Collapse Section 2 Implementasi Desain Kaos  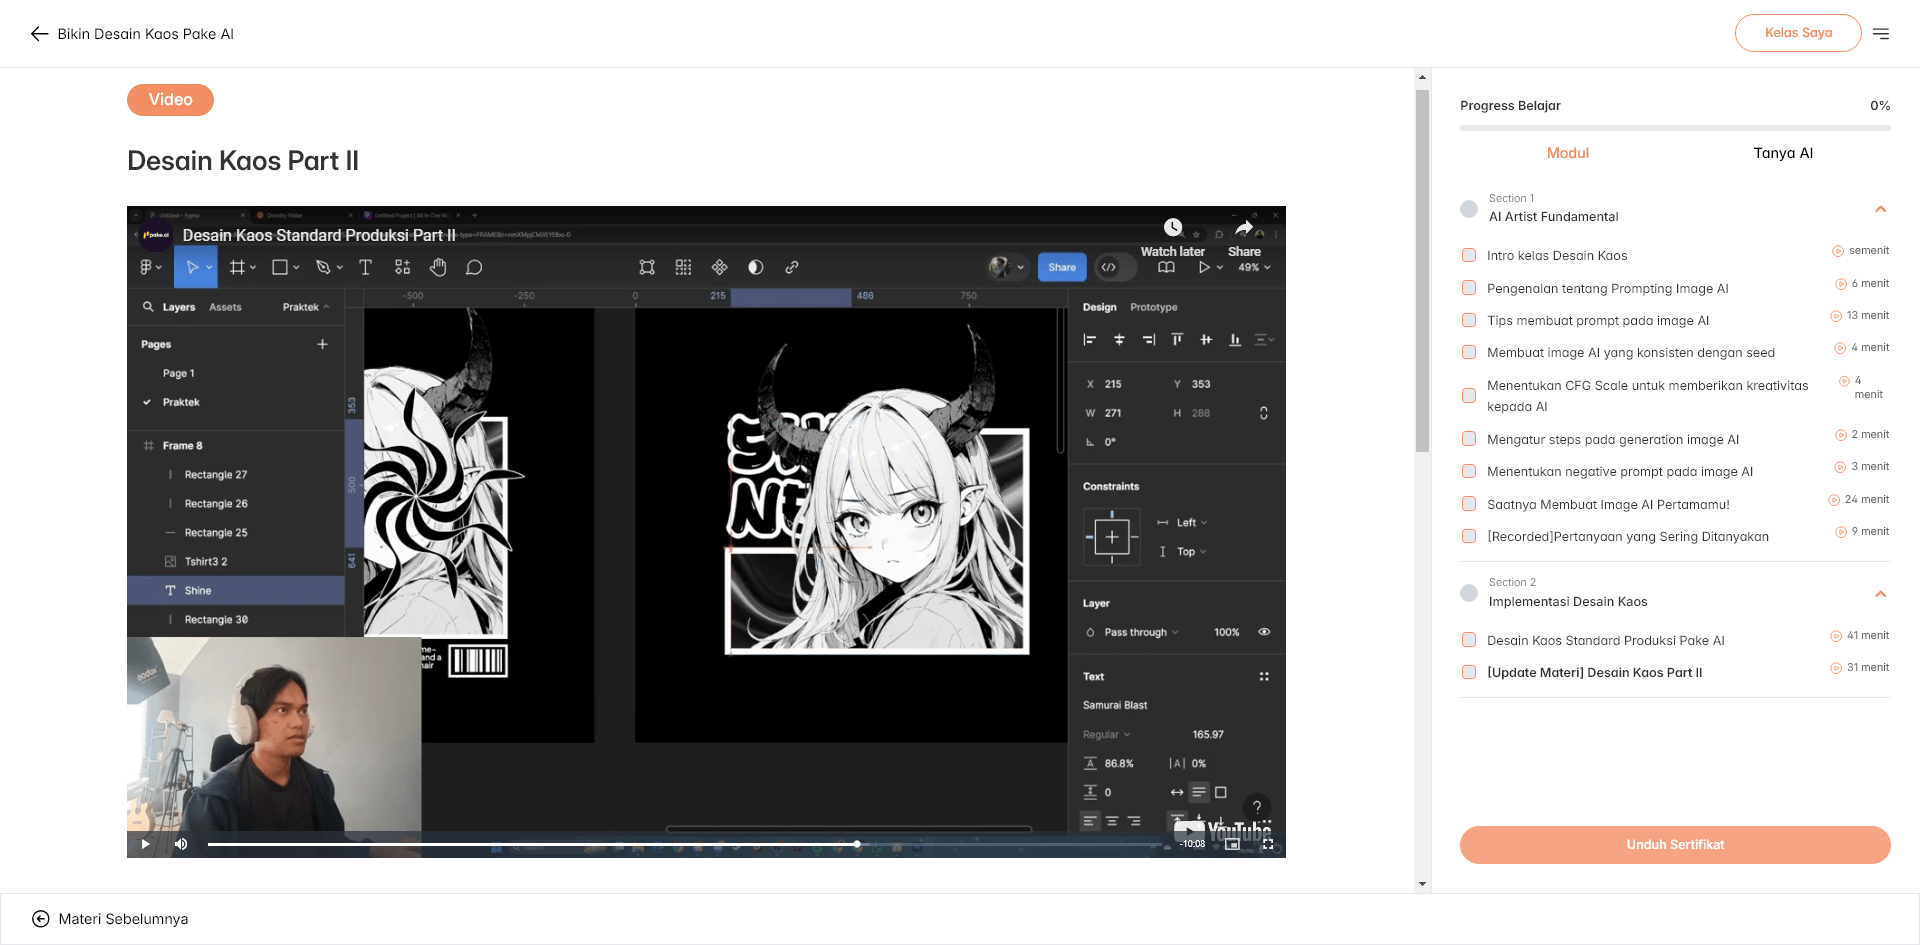[x=1881, y=594]
